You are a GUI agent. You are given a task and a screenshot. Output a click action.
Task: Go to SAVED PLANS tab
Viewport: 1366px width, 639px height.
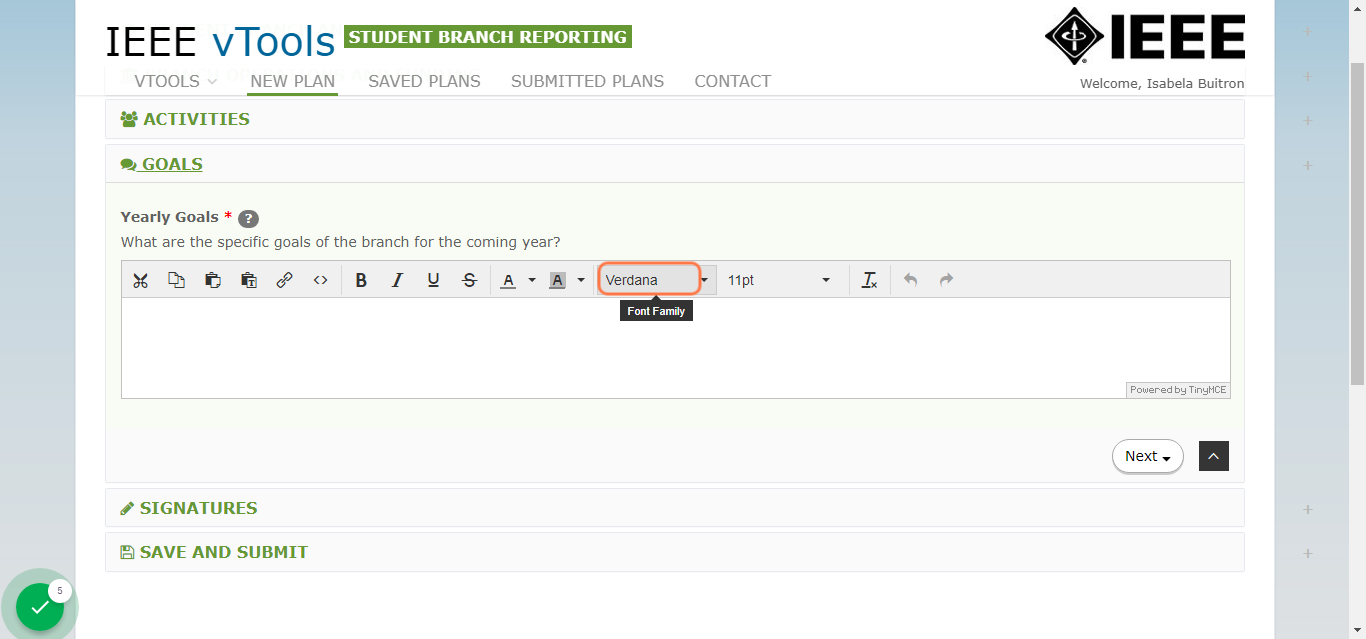(x=424, y=81)
